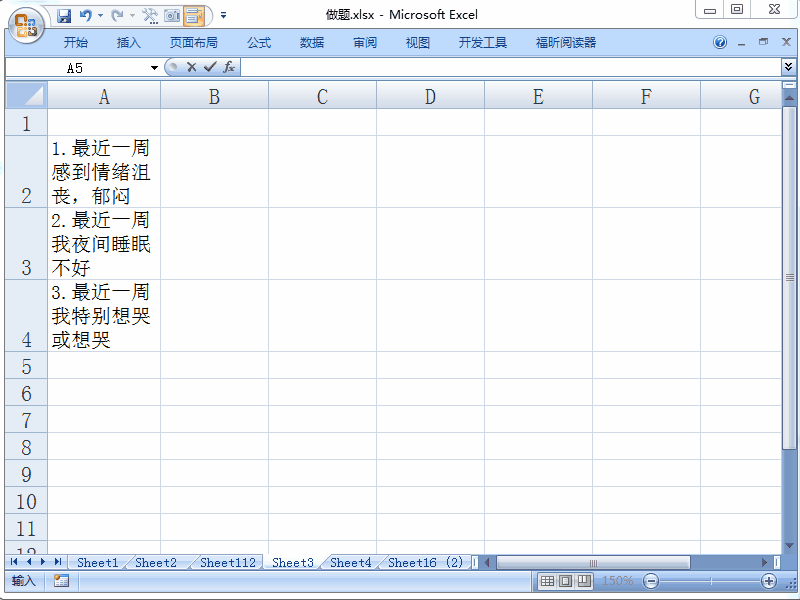Open the 插入 ribbon tab
Screen dimensions: 800x600
pyautogui.click(x=129, y=43)
